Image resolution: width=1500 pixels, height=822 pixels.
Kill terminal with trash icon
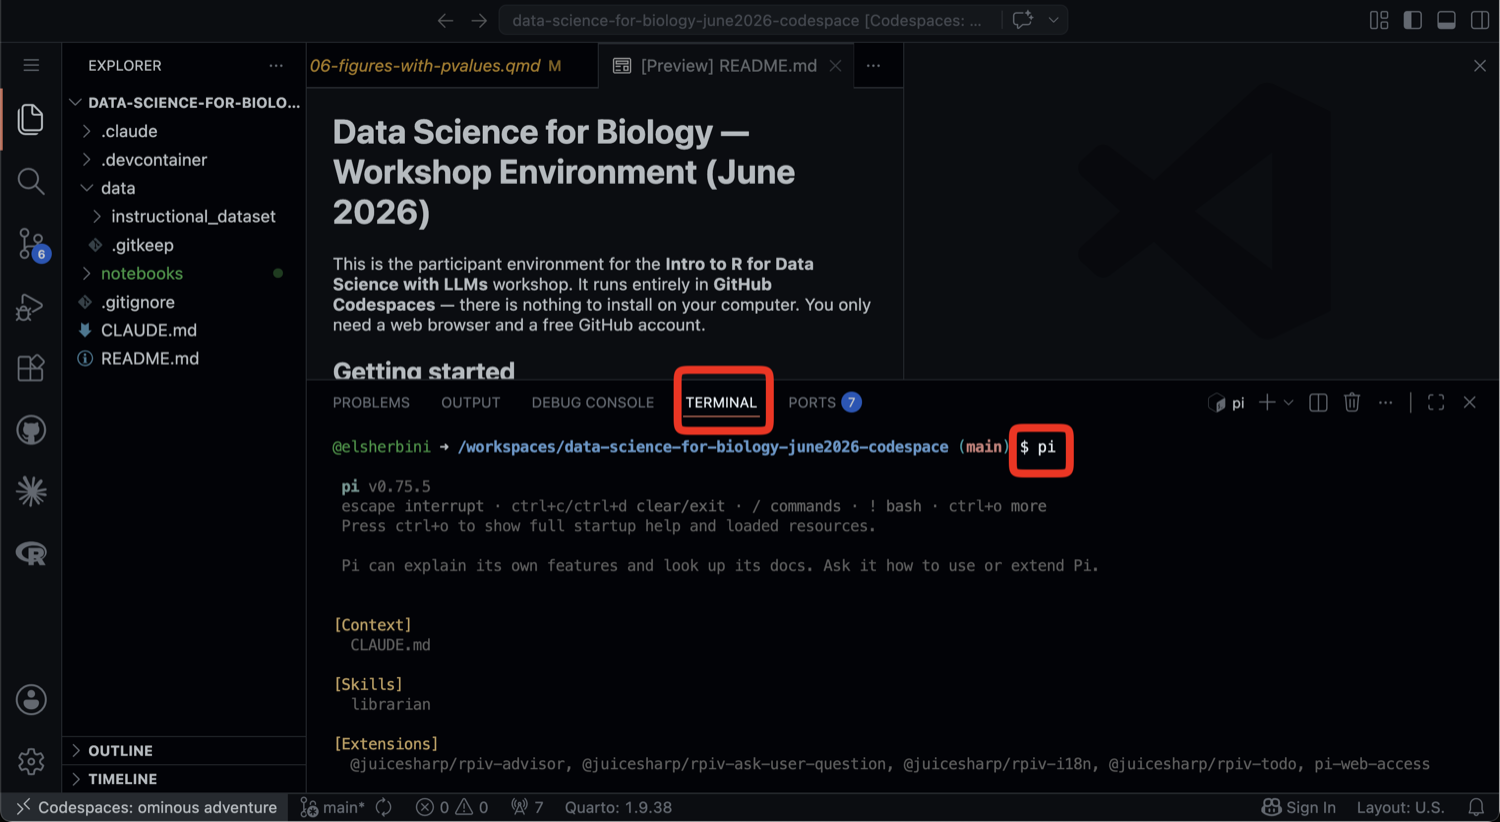point(1352,402)
